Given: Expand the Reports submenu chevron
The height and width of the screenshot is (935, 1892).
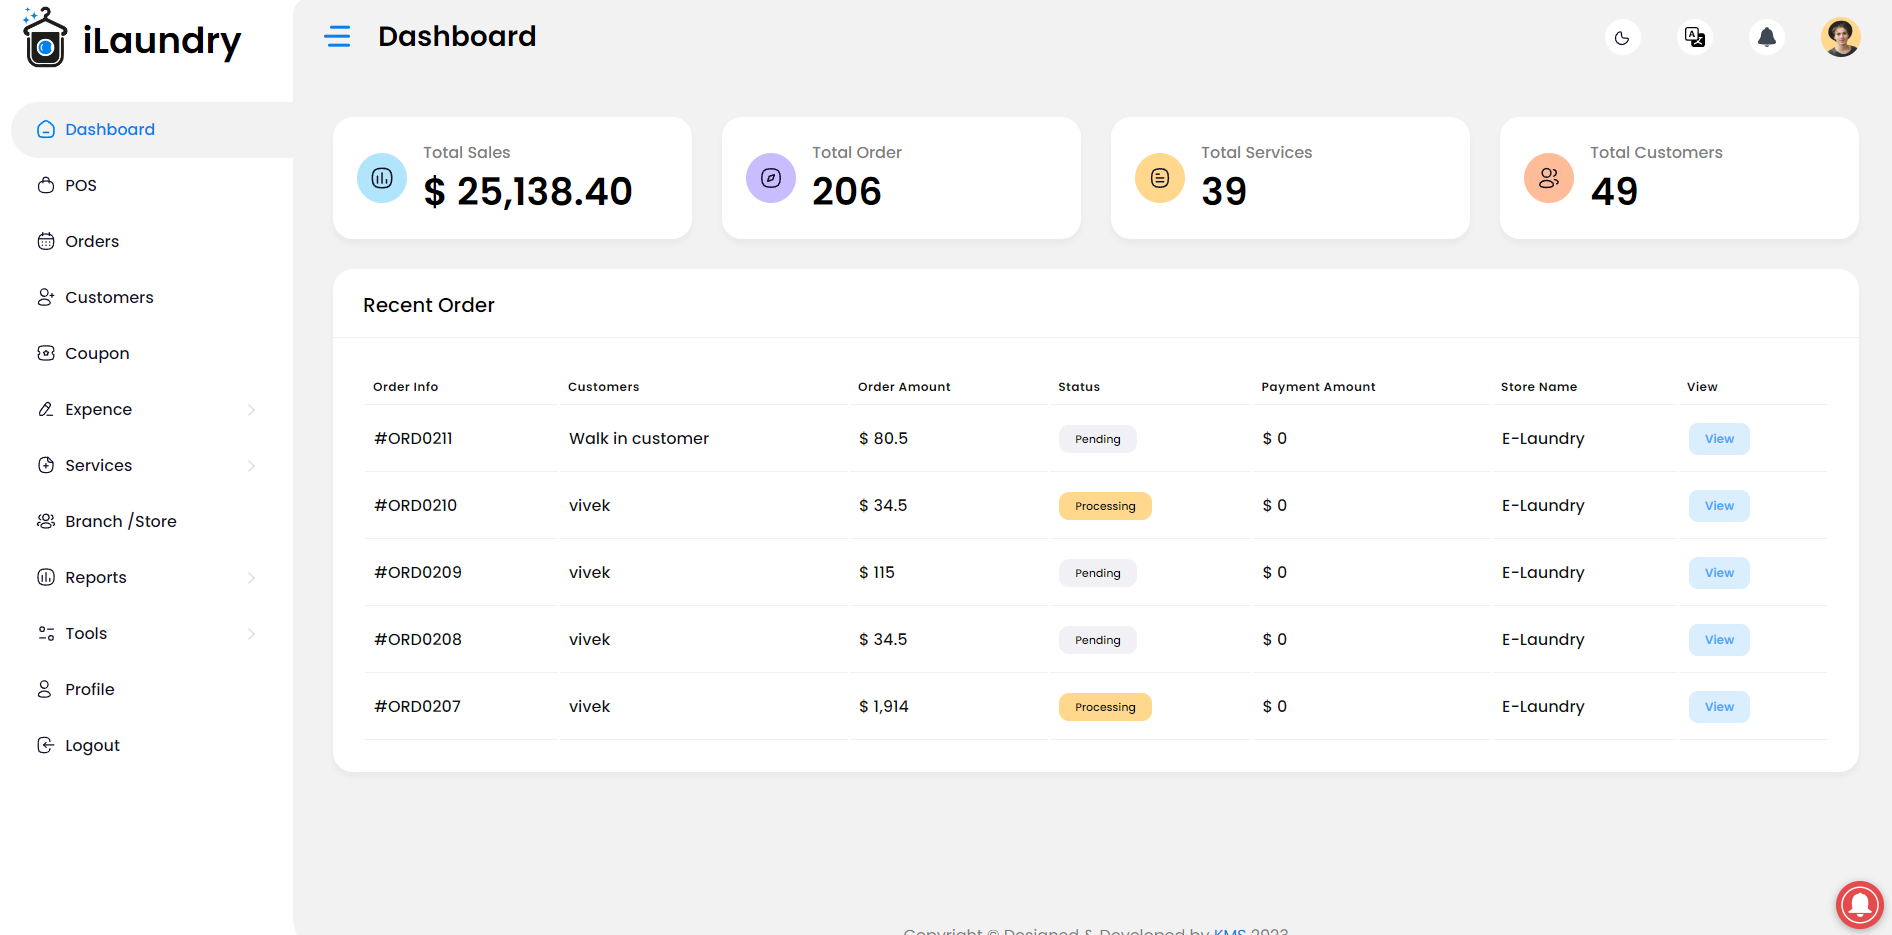Looking at the screenshot, I should coord(251,578).
